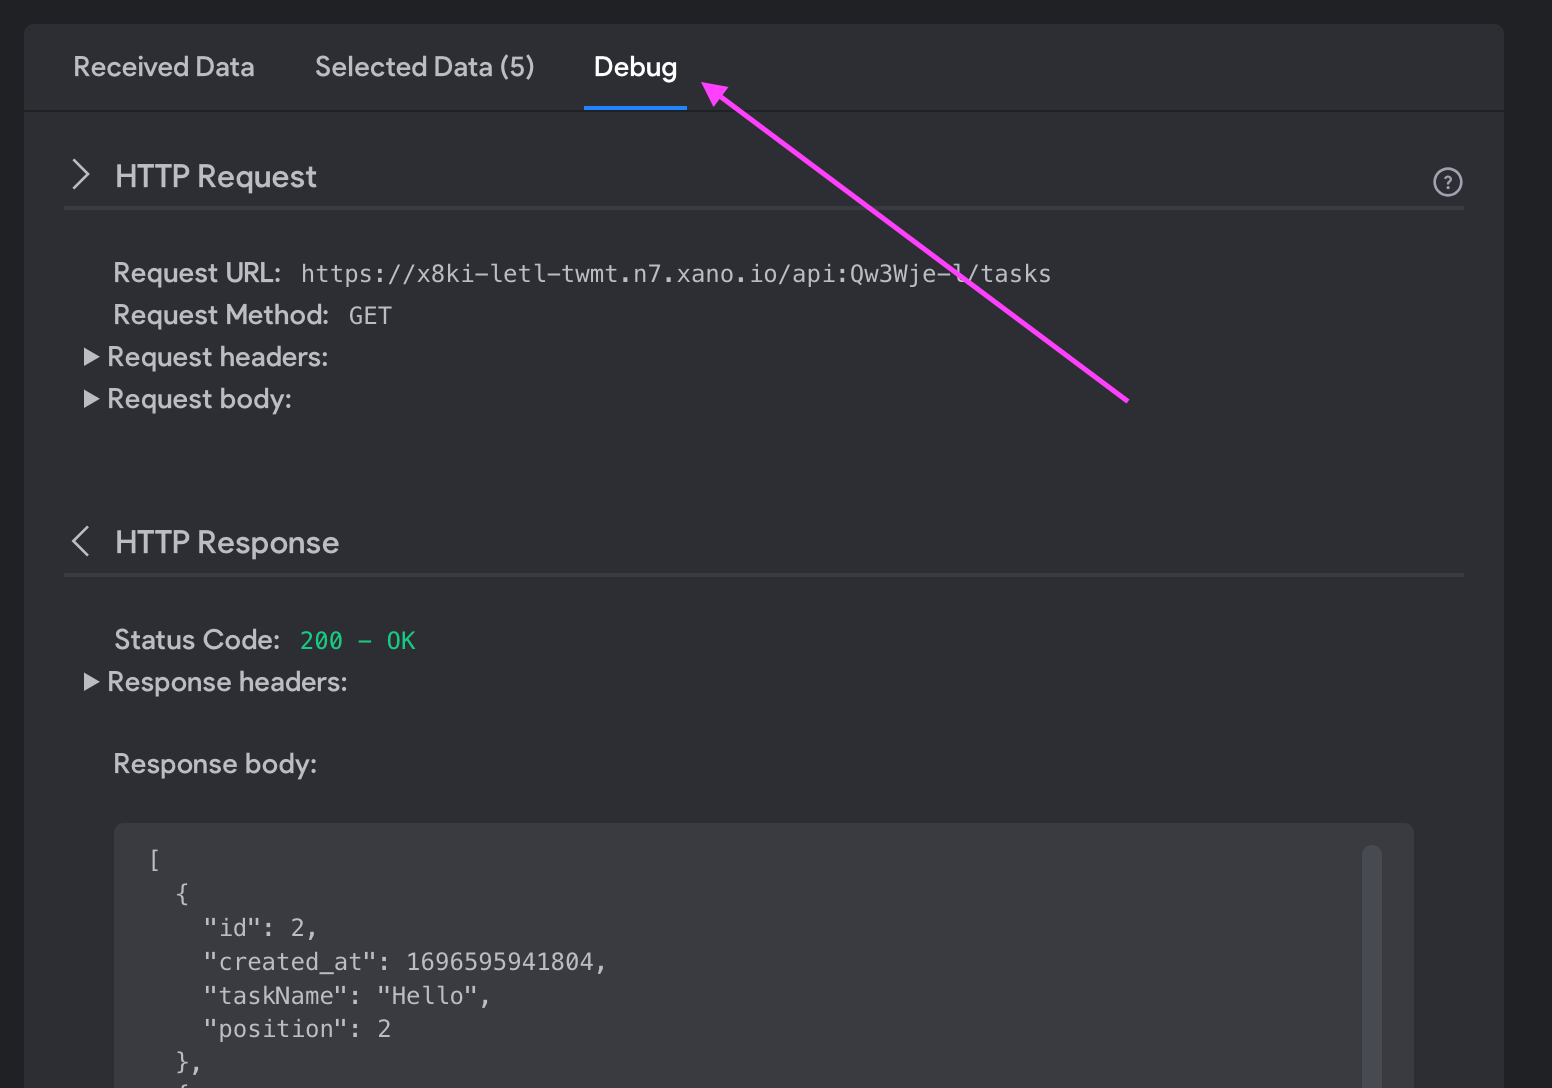The height and width of the screenshot is (1088, 1552).
Task: Click the HTTP Response heading text
Action: coord(227,543)
